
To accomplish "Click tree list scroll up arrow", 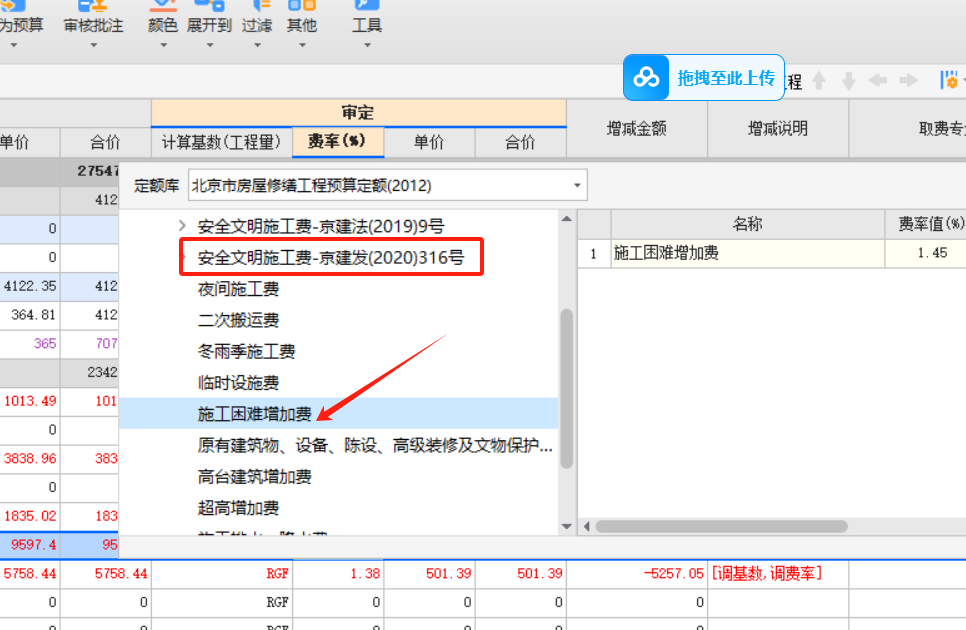I will pyautogui.click(x=567, y=219).
